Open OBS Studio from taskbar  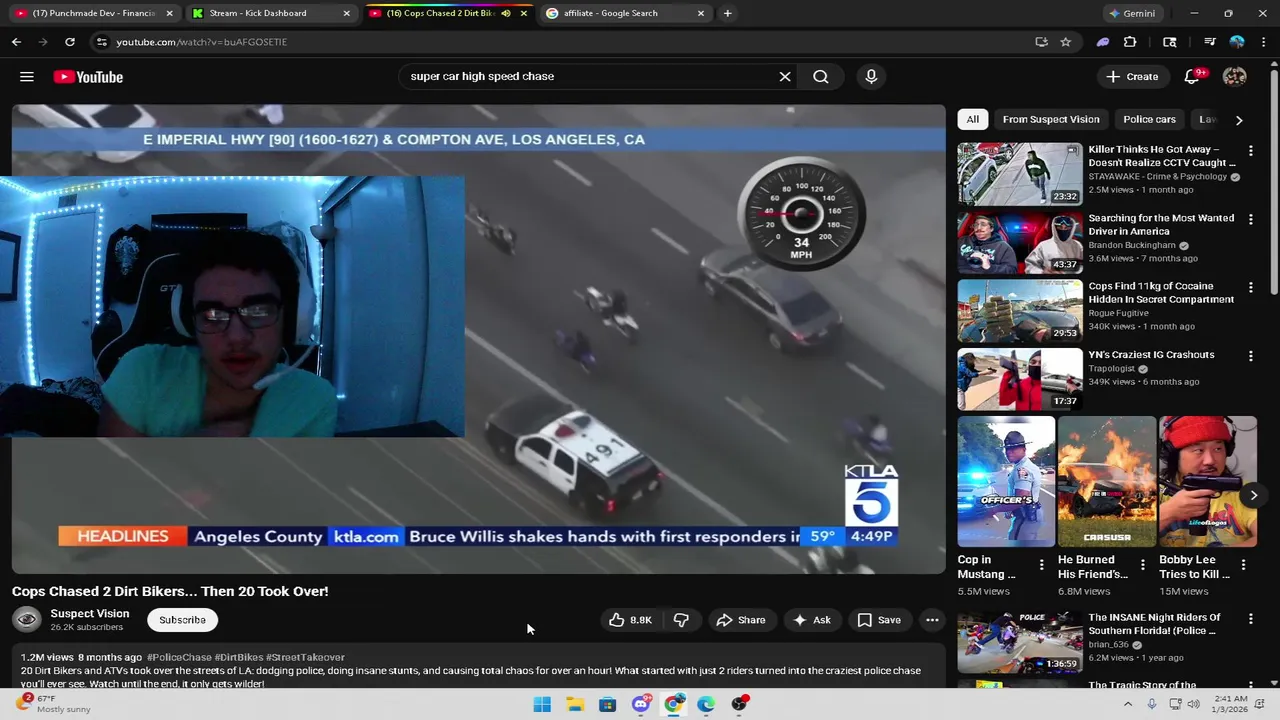pyautogui.click(x=739, y=704)
